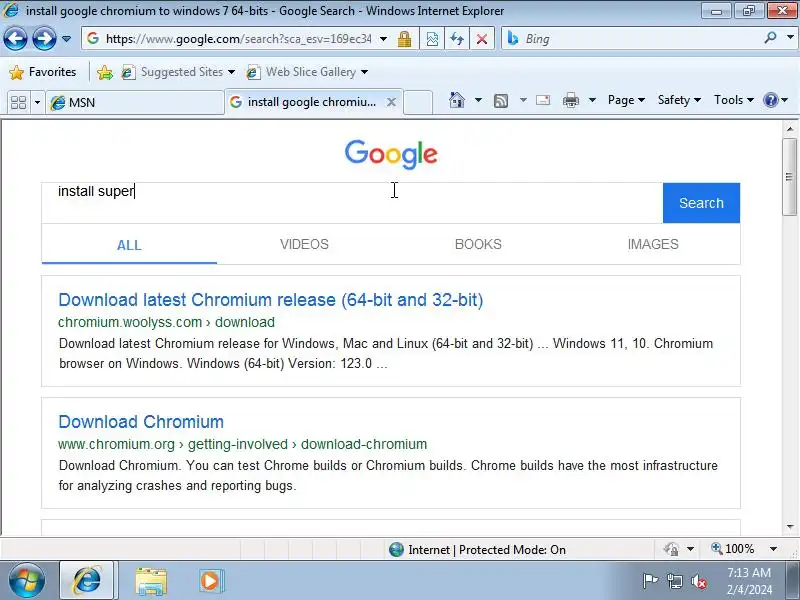Click the security lock icon

(404, 39)
